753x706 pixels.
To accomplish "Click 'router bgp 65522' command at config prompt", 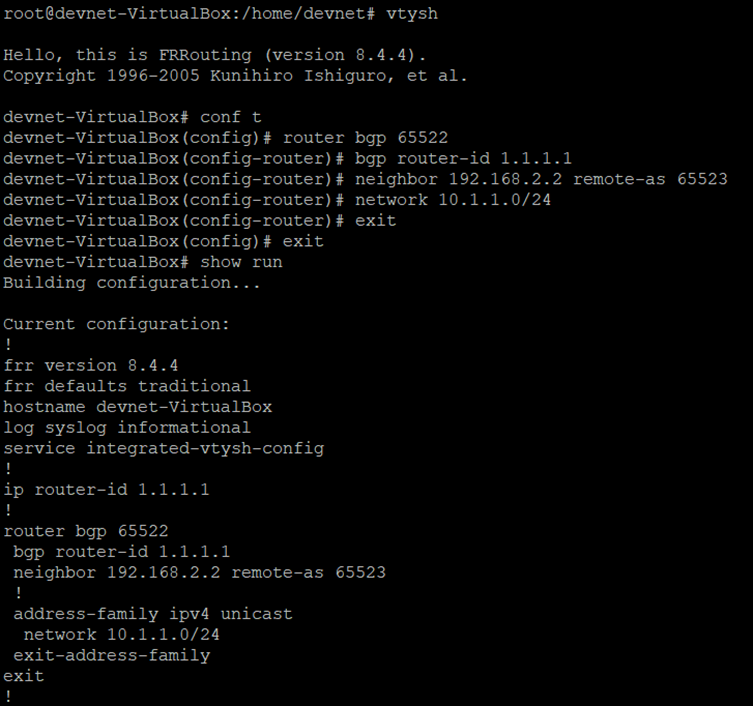I will (x=365, y=138).
